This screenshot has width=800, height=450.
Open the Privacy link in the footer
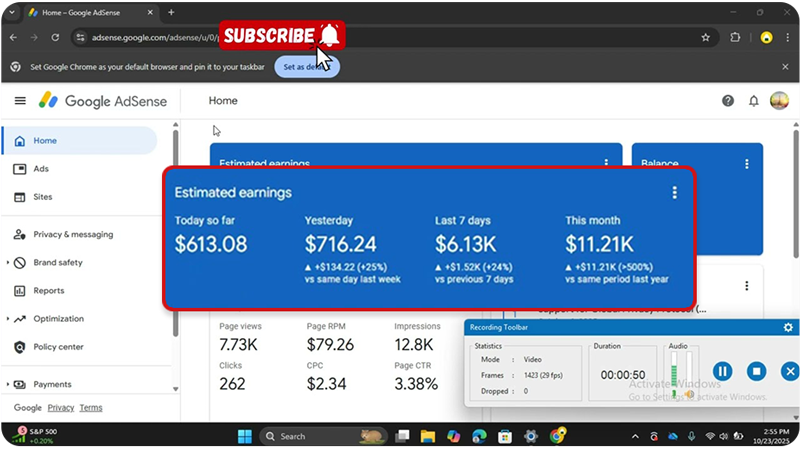pyautogui.click(x=61, y=408)
